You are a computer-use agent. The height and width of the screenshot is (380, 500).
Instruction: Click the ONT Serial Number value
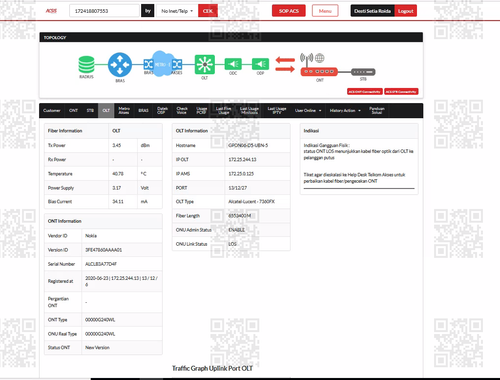(x=101, y=264)
